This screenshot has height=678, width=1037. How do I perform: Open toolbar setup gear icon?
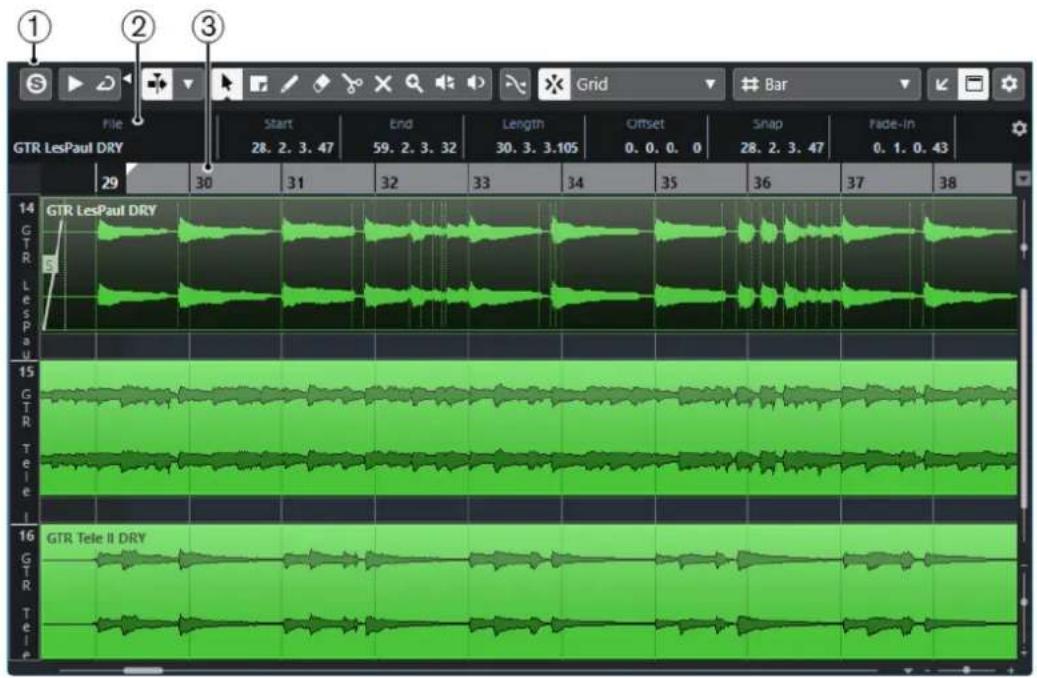pyautogui.click(x=1009, y=84)
